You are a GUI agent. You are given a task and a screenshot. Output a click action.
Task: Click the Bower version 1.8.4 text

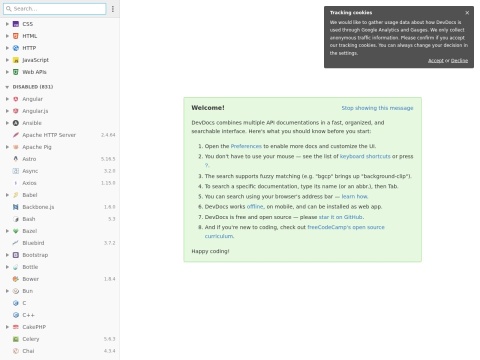109,279
